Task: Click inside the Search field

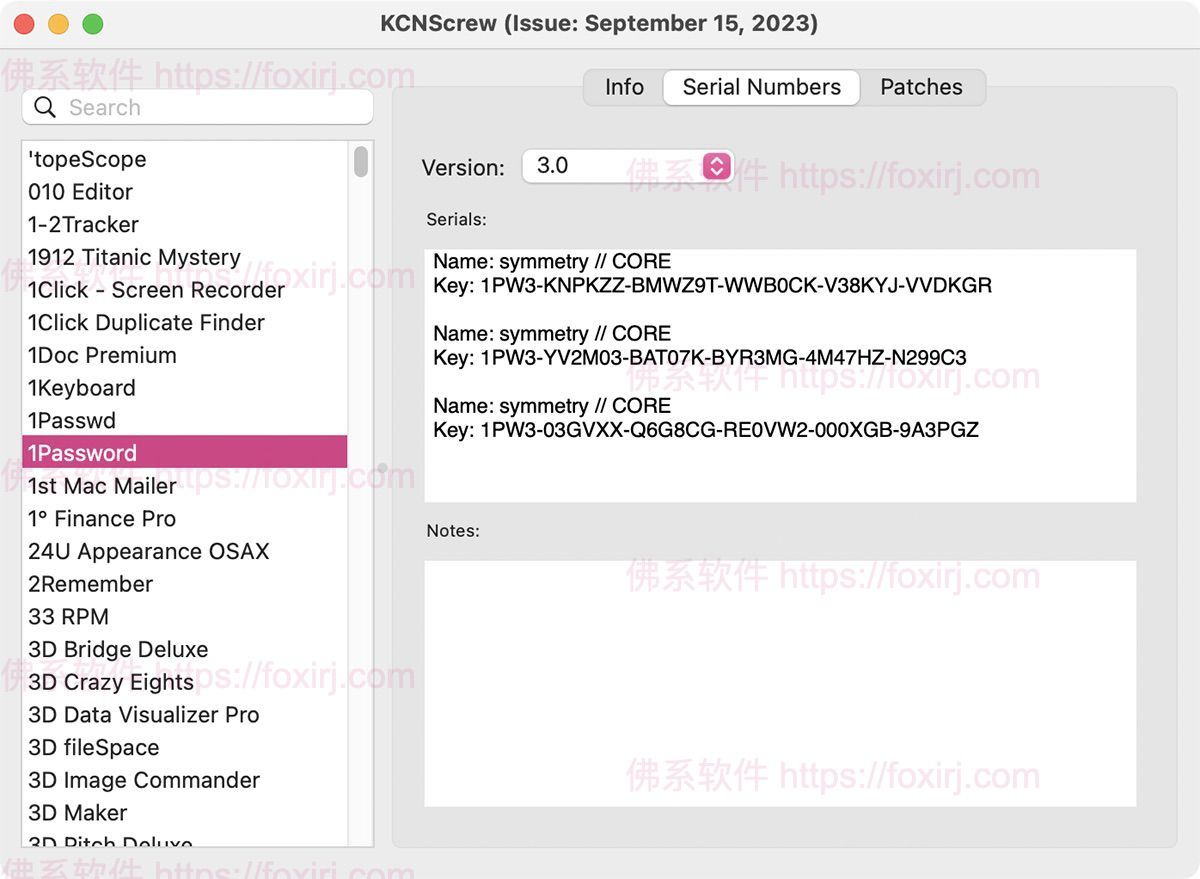Action: [200, 106]
